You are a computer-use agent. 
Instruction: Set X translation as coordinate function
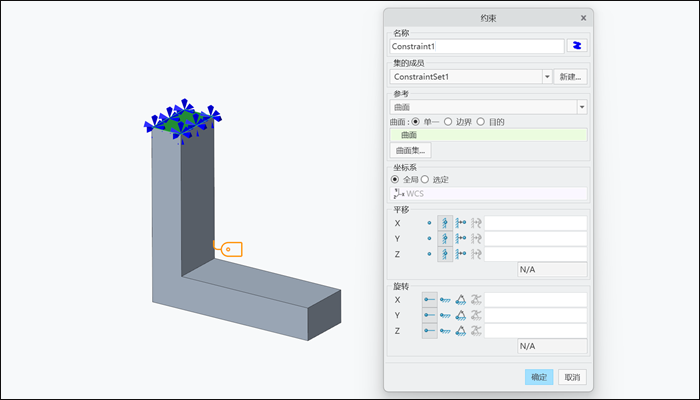click(x=476, y=223)
